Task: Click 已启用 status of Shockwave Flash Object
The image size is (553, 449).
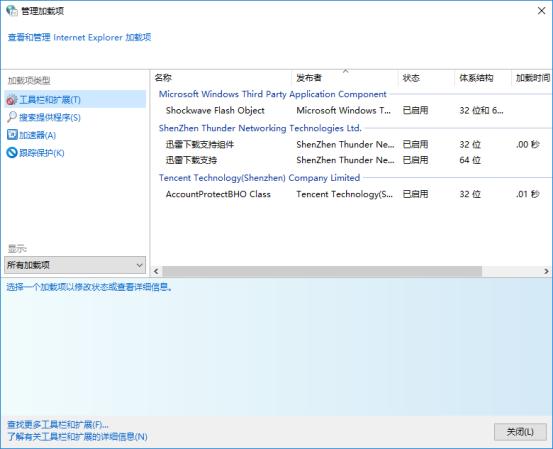Action: pyautogui.click(x=415, y=110)
